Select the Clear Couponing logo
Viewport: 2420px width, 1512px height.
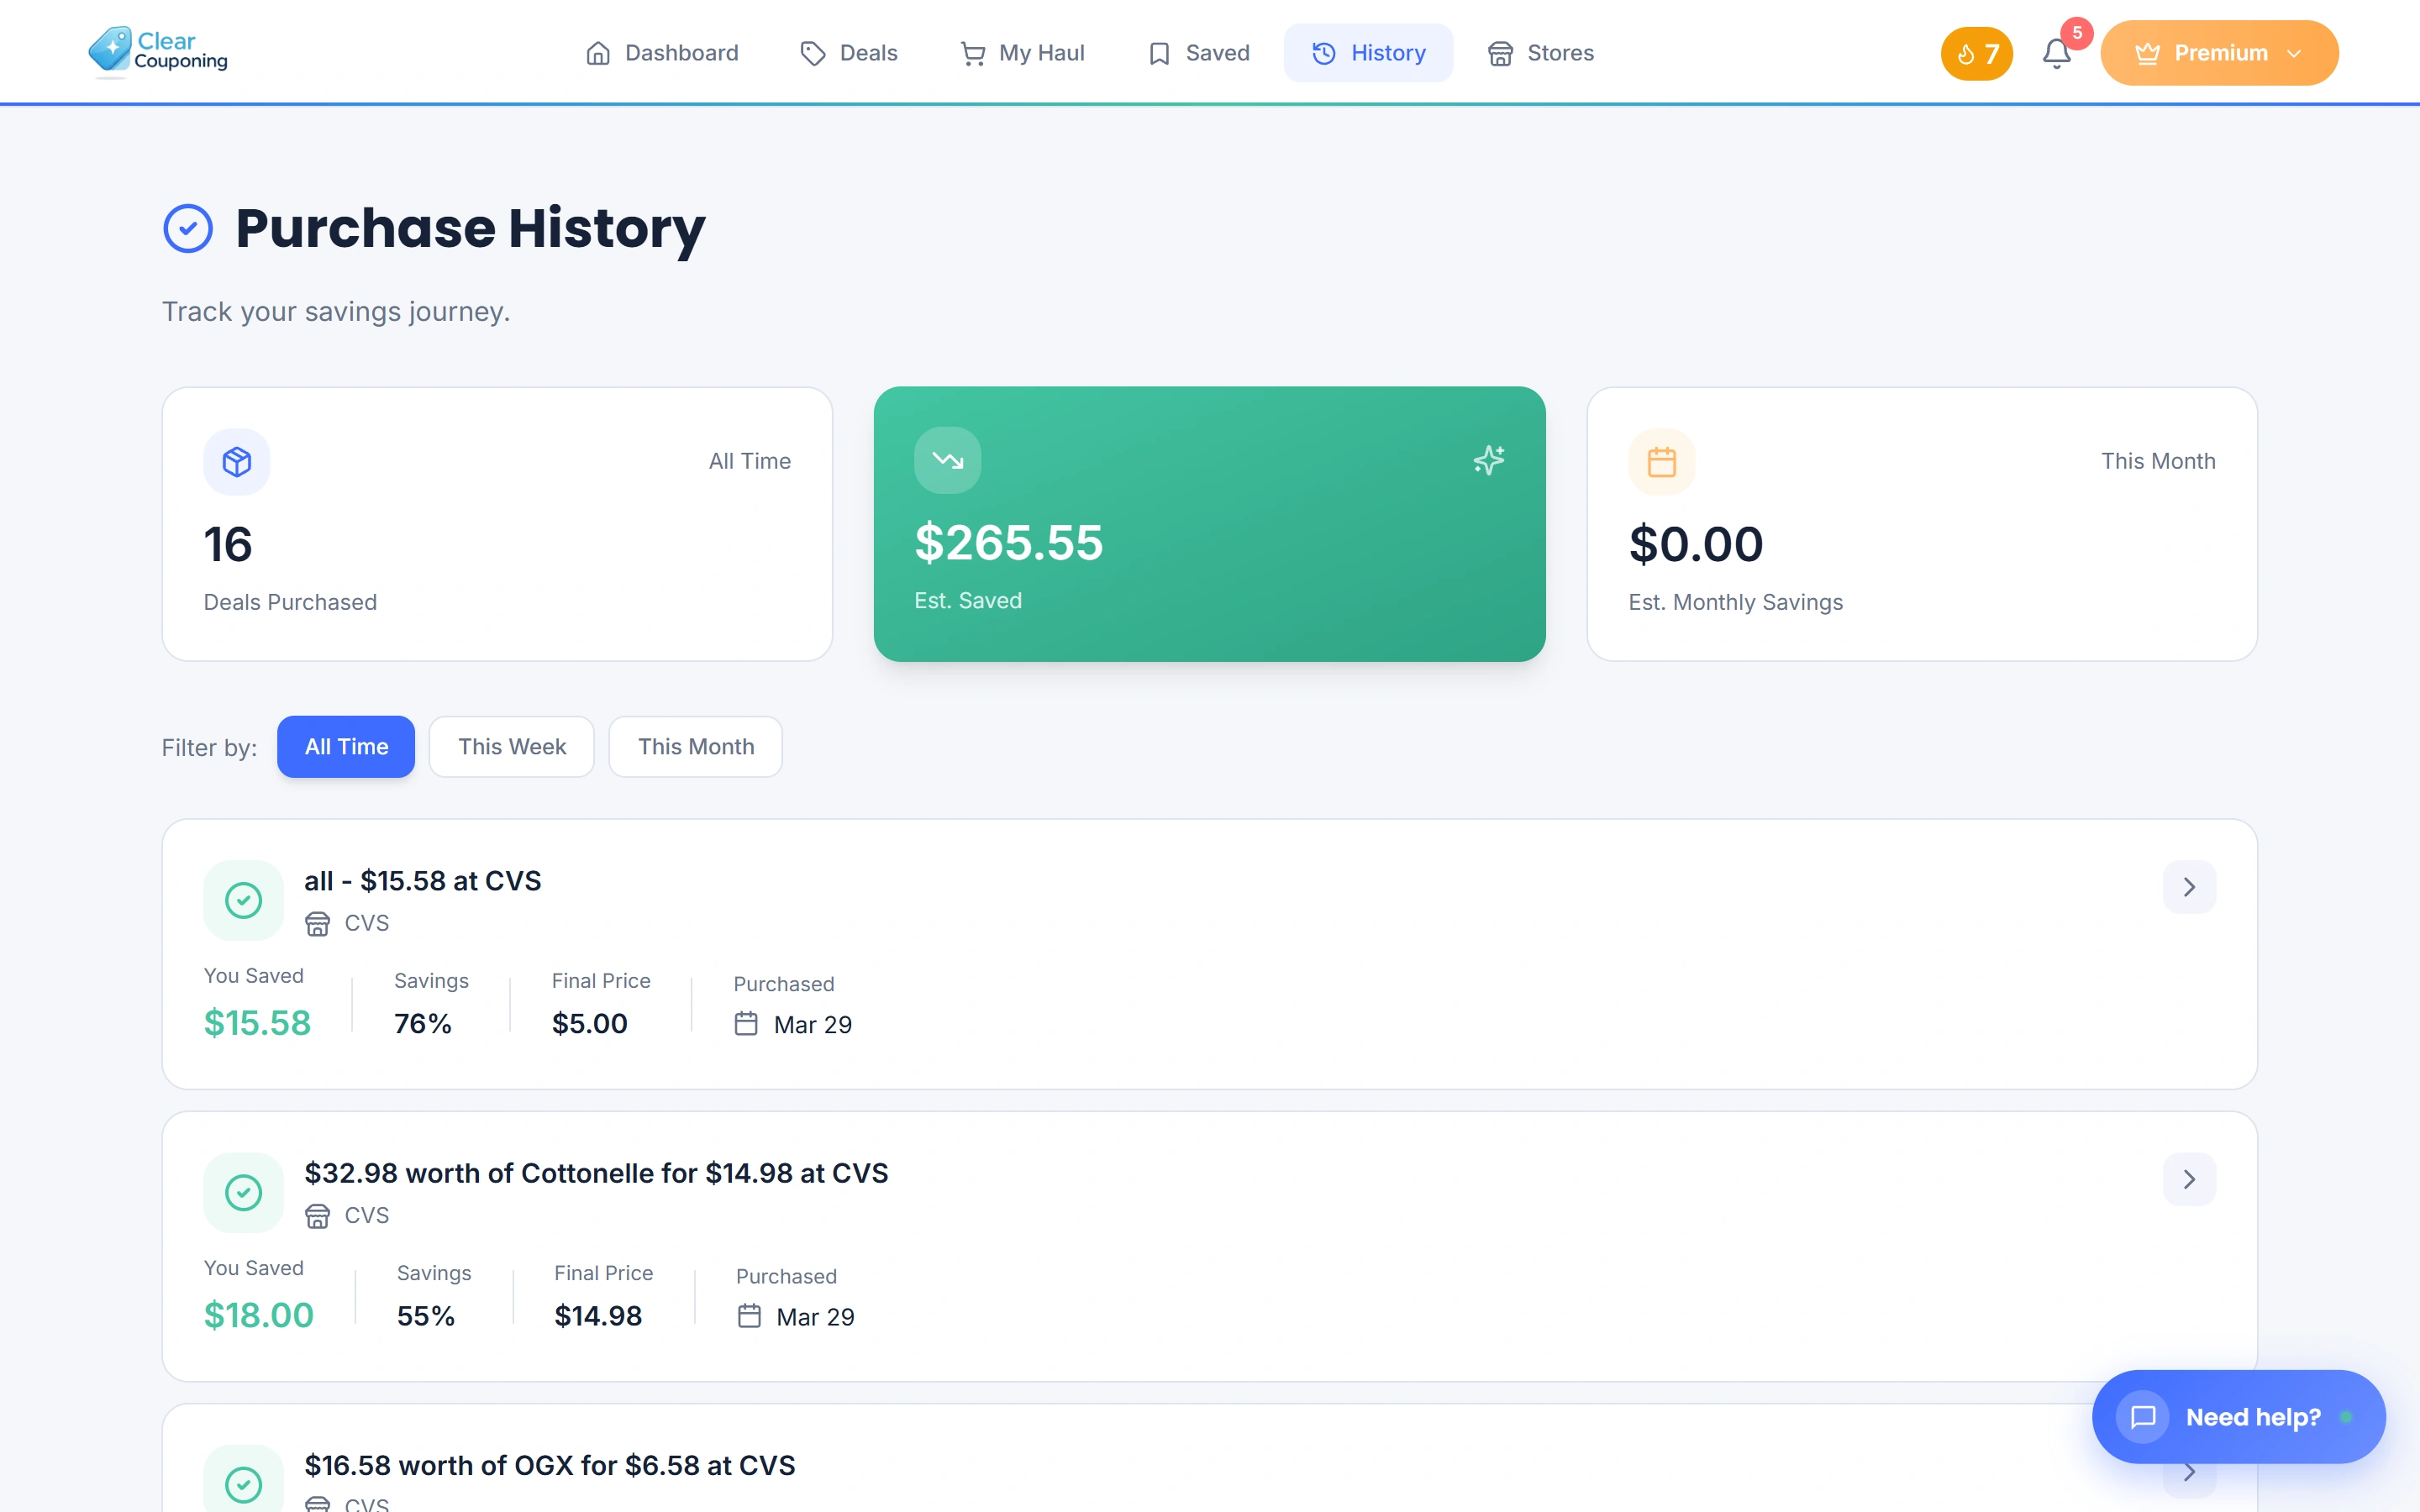pos(157,50)
